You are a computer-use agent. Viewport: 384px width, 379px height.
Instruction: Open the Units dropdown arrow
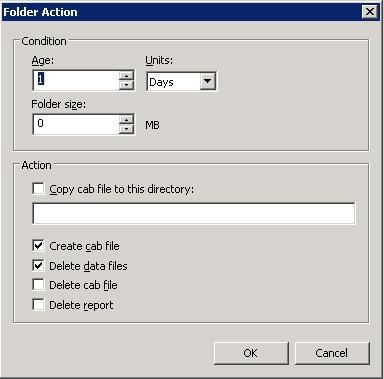coord(208,81)
